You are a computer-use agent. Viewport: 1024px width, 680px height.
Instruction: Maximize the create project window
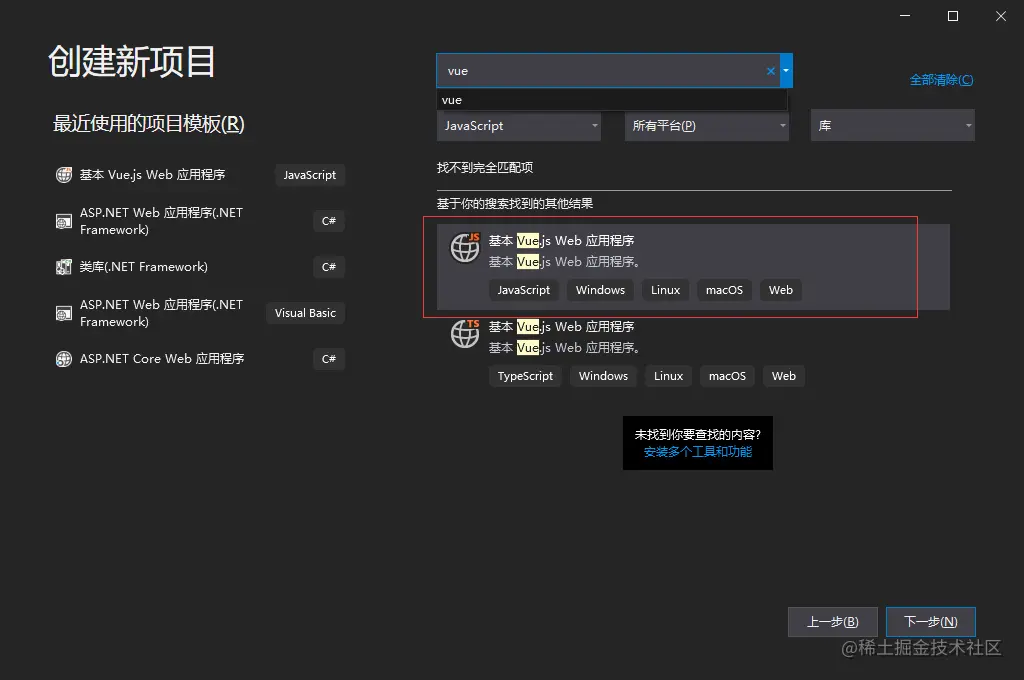953,16
